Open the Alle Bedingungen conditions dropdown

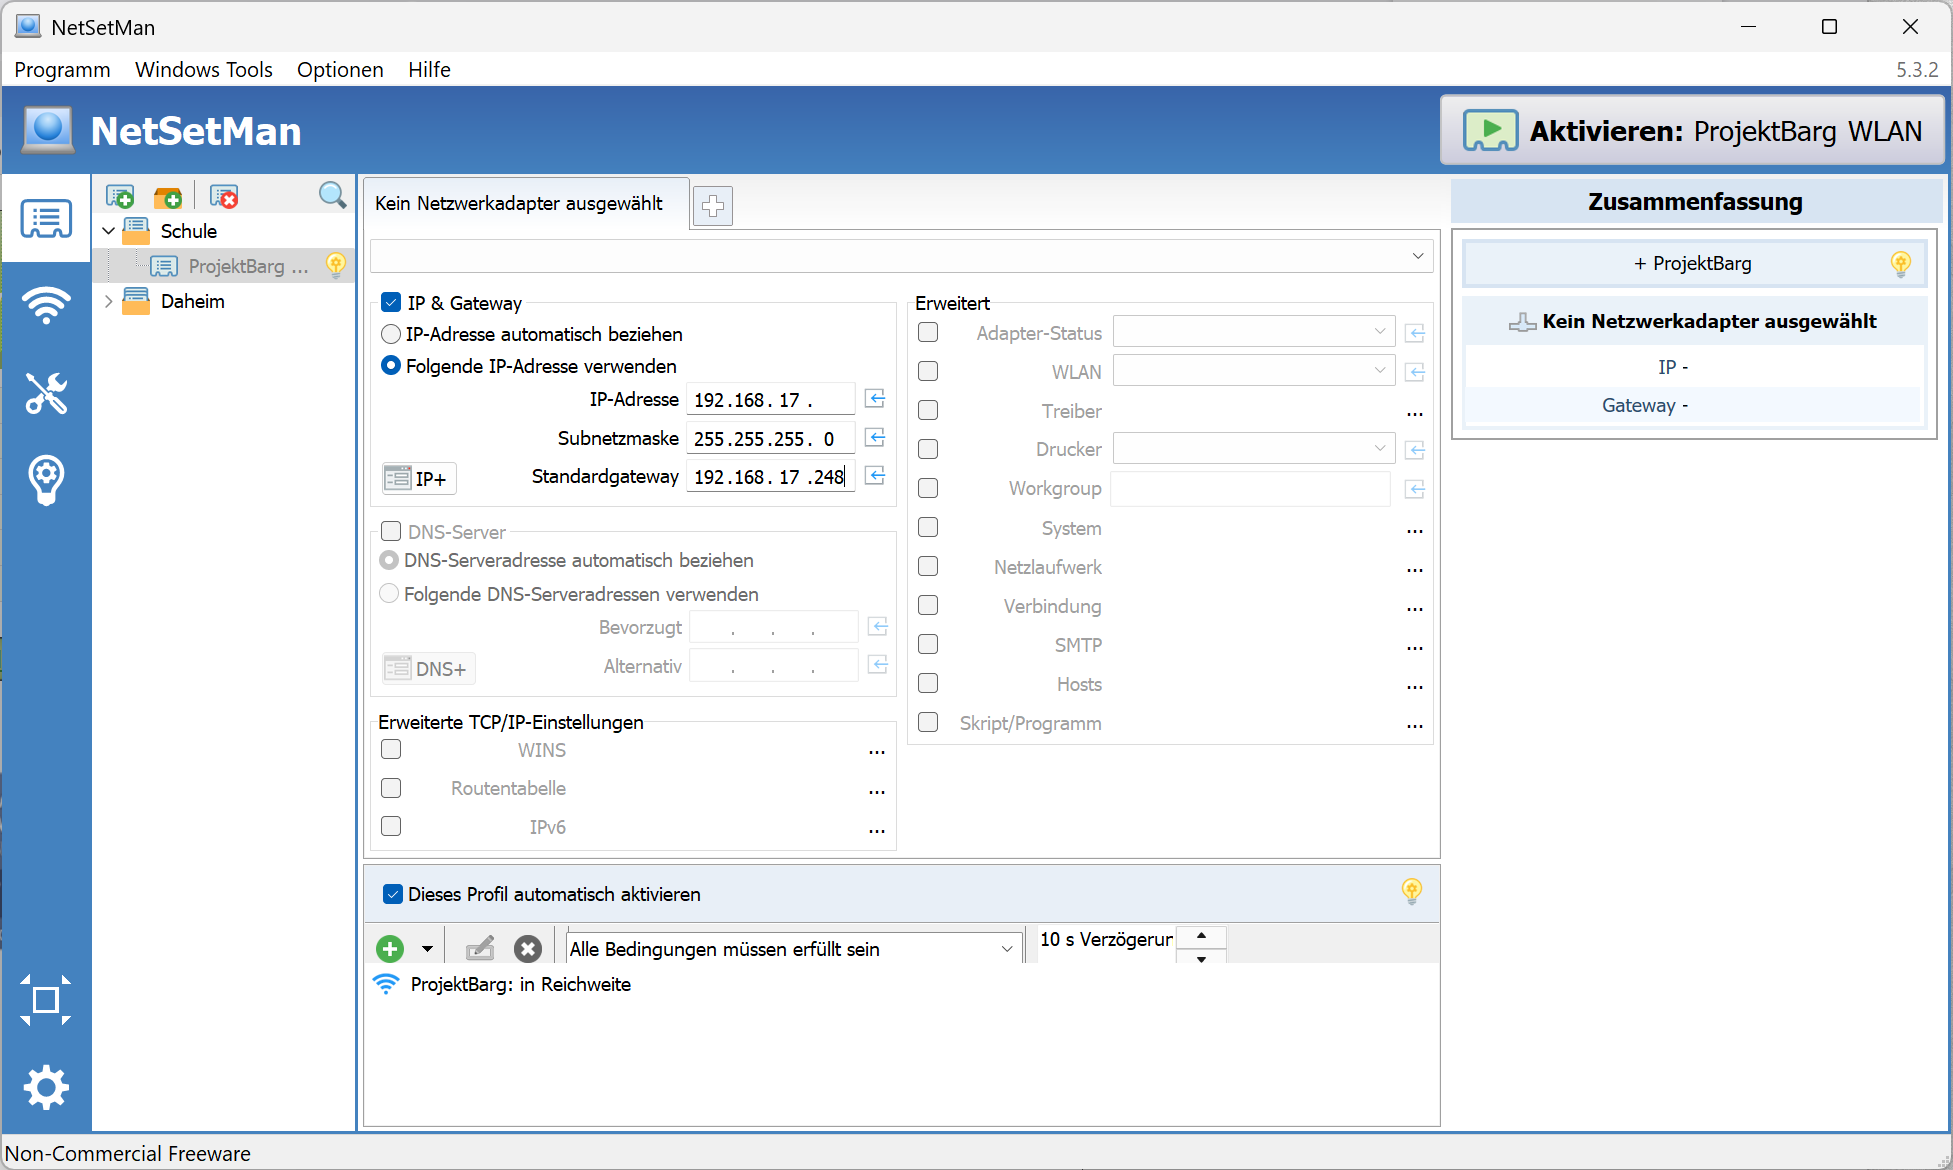793,948
